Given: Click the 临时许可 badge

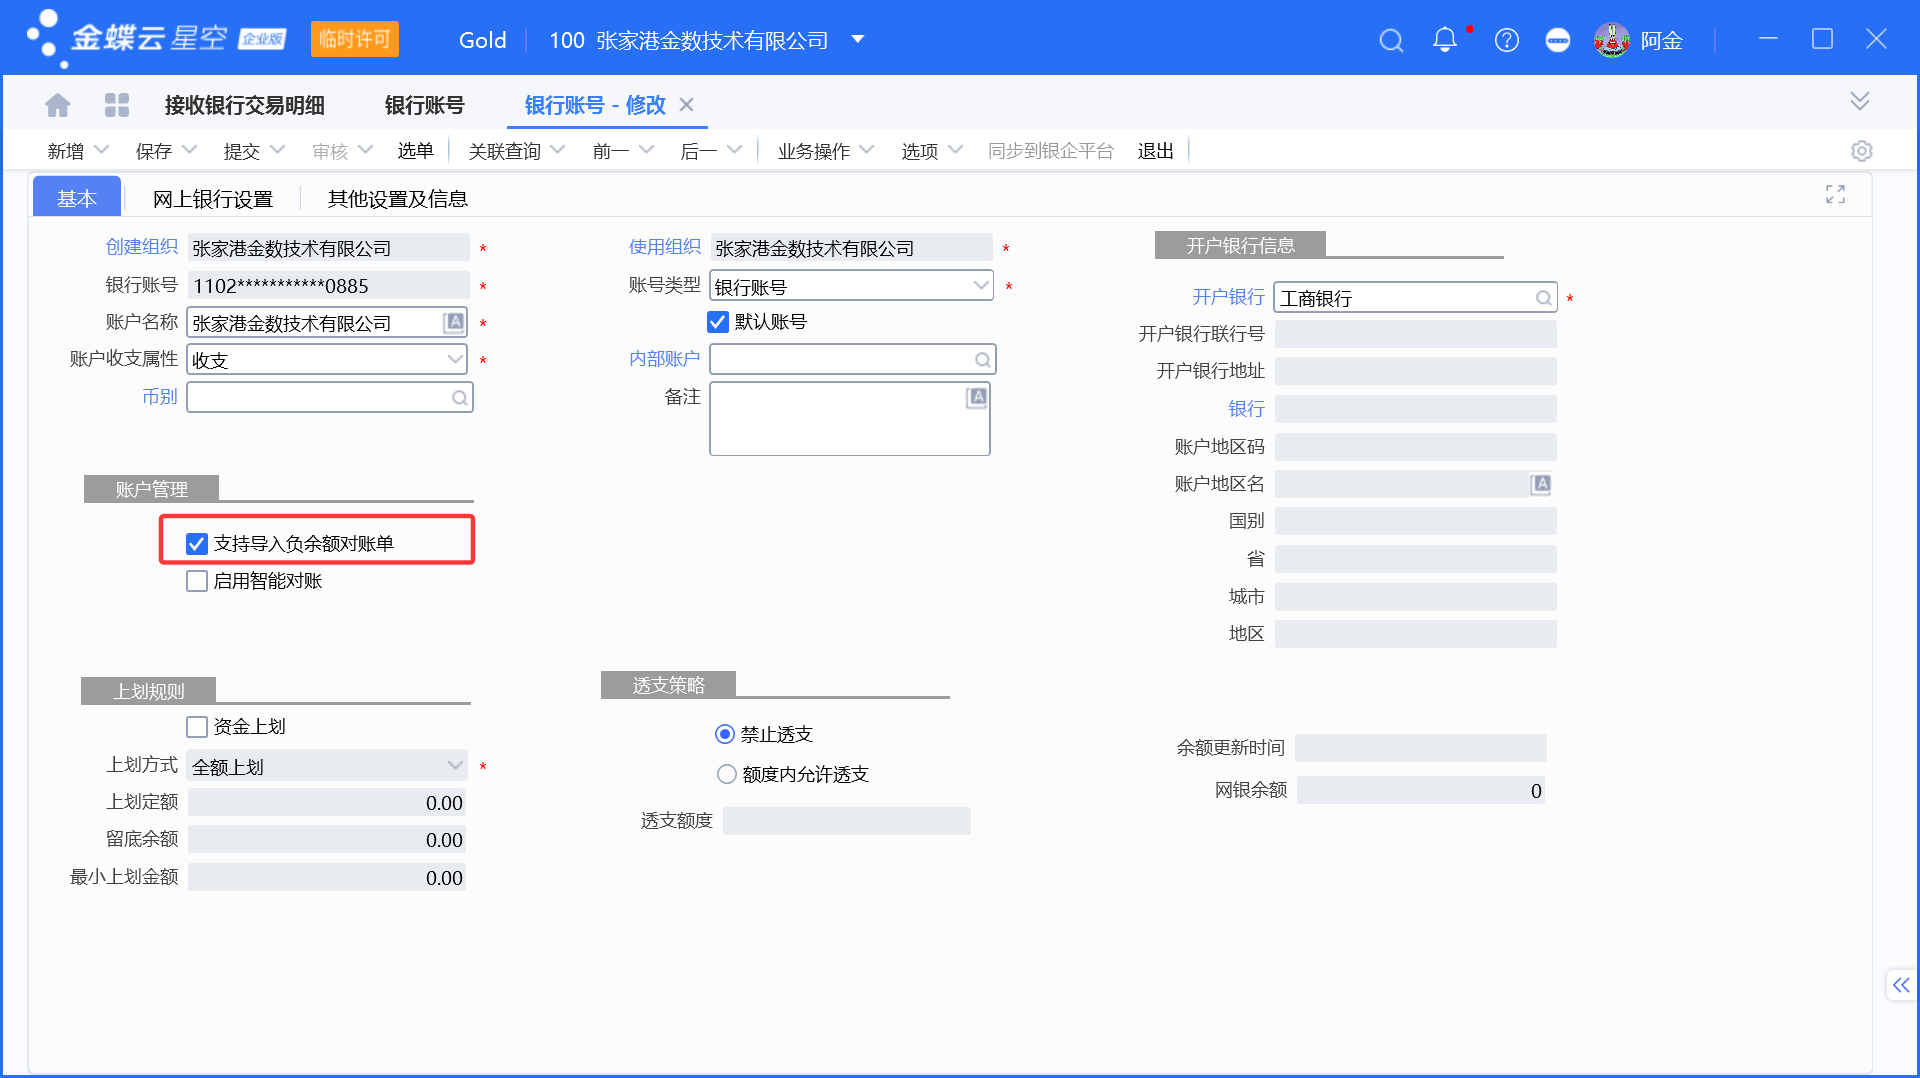Looking at the screenshot, I should 354,39.
